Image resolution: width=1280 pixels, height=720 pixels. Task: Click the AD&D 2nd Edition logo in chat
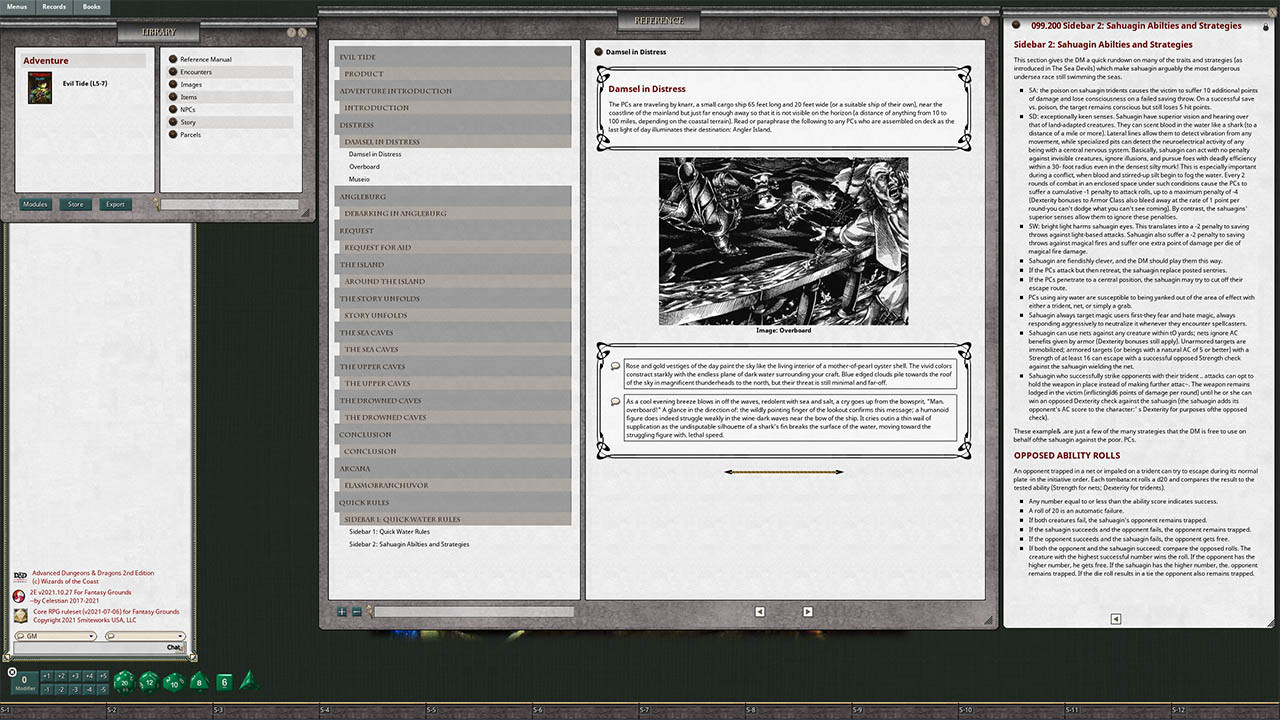click(18, 575)
